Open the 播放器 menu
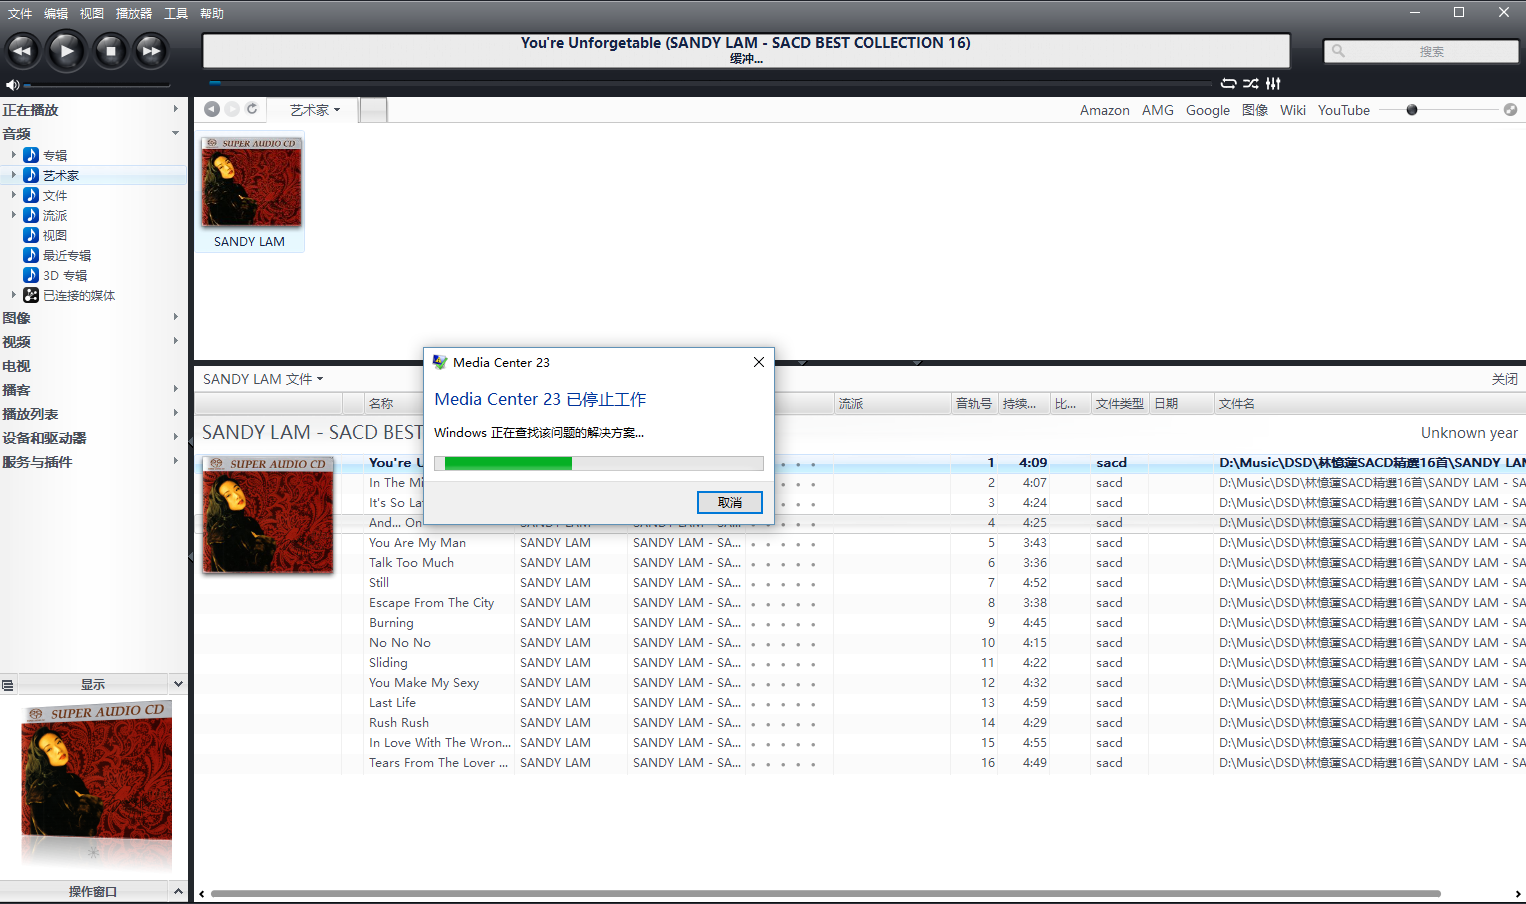The image size is (1526, 904). (x=134, y=13)
